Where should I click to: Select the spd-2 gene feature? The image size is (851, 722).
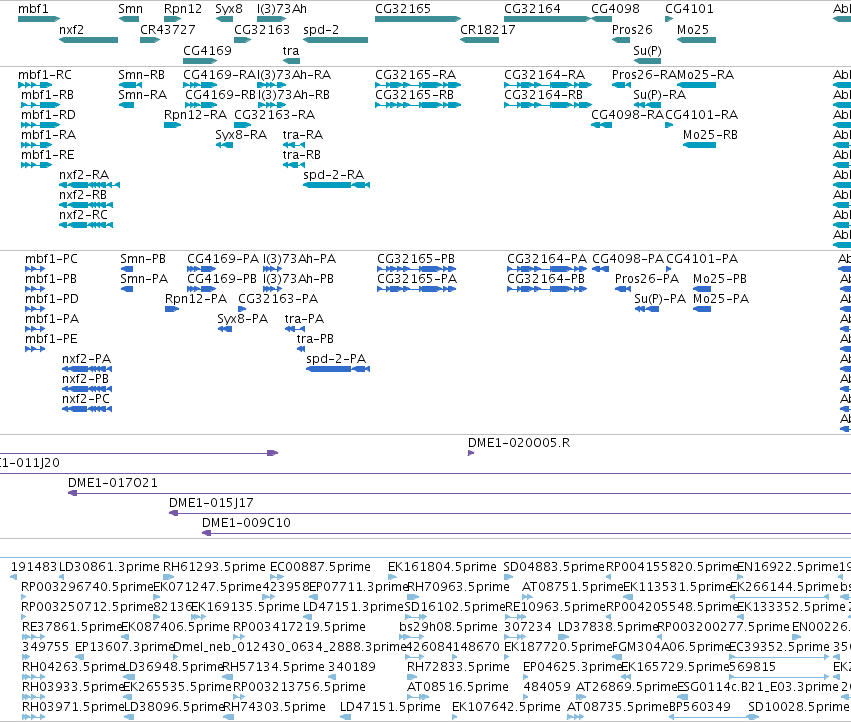335,40
